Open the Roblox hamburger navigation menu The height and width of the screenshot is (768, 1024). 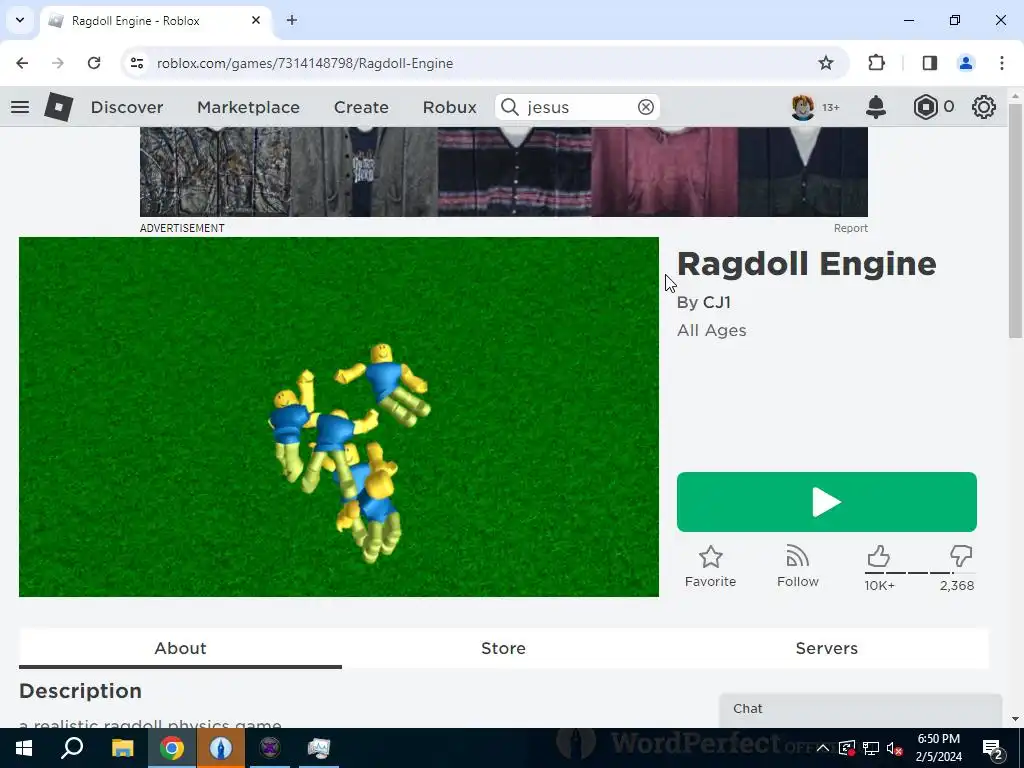click(x=20, y=107)
